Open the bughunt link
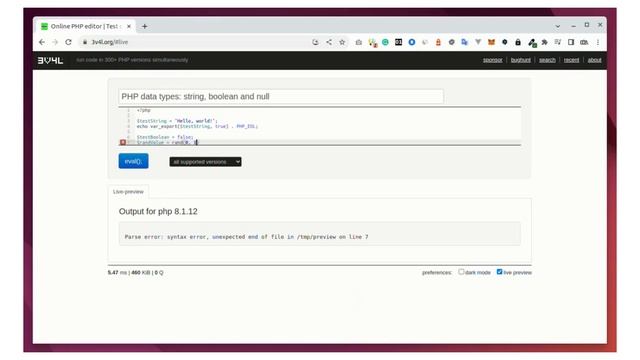 [521, 60]
